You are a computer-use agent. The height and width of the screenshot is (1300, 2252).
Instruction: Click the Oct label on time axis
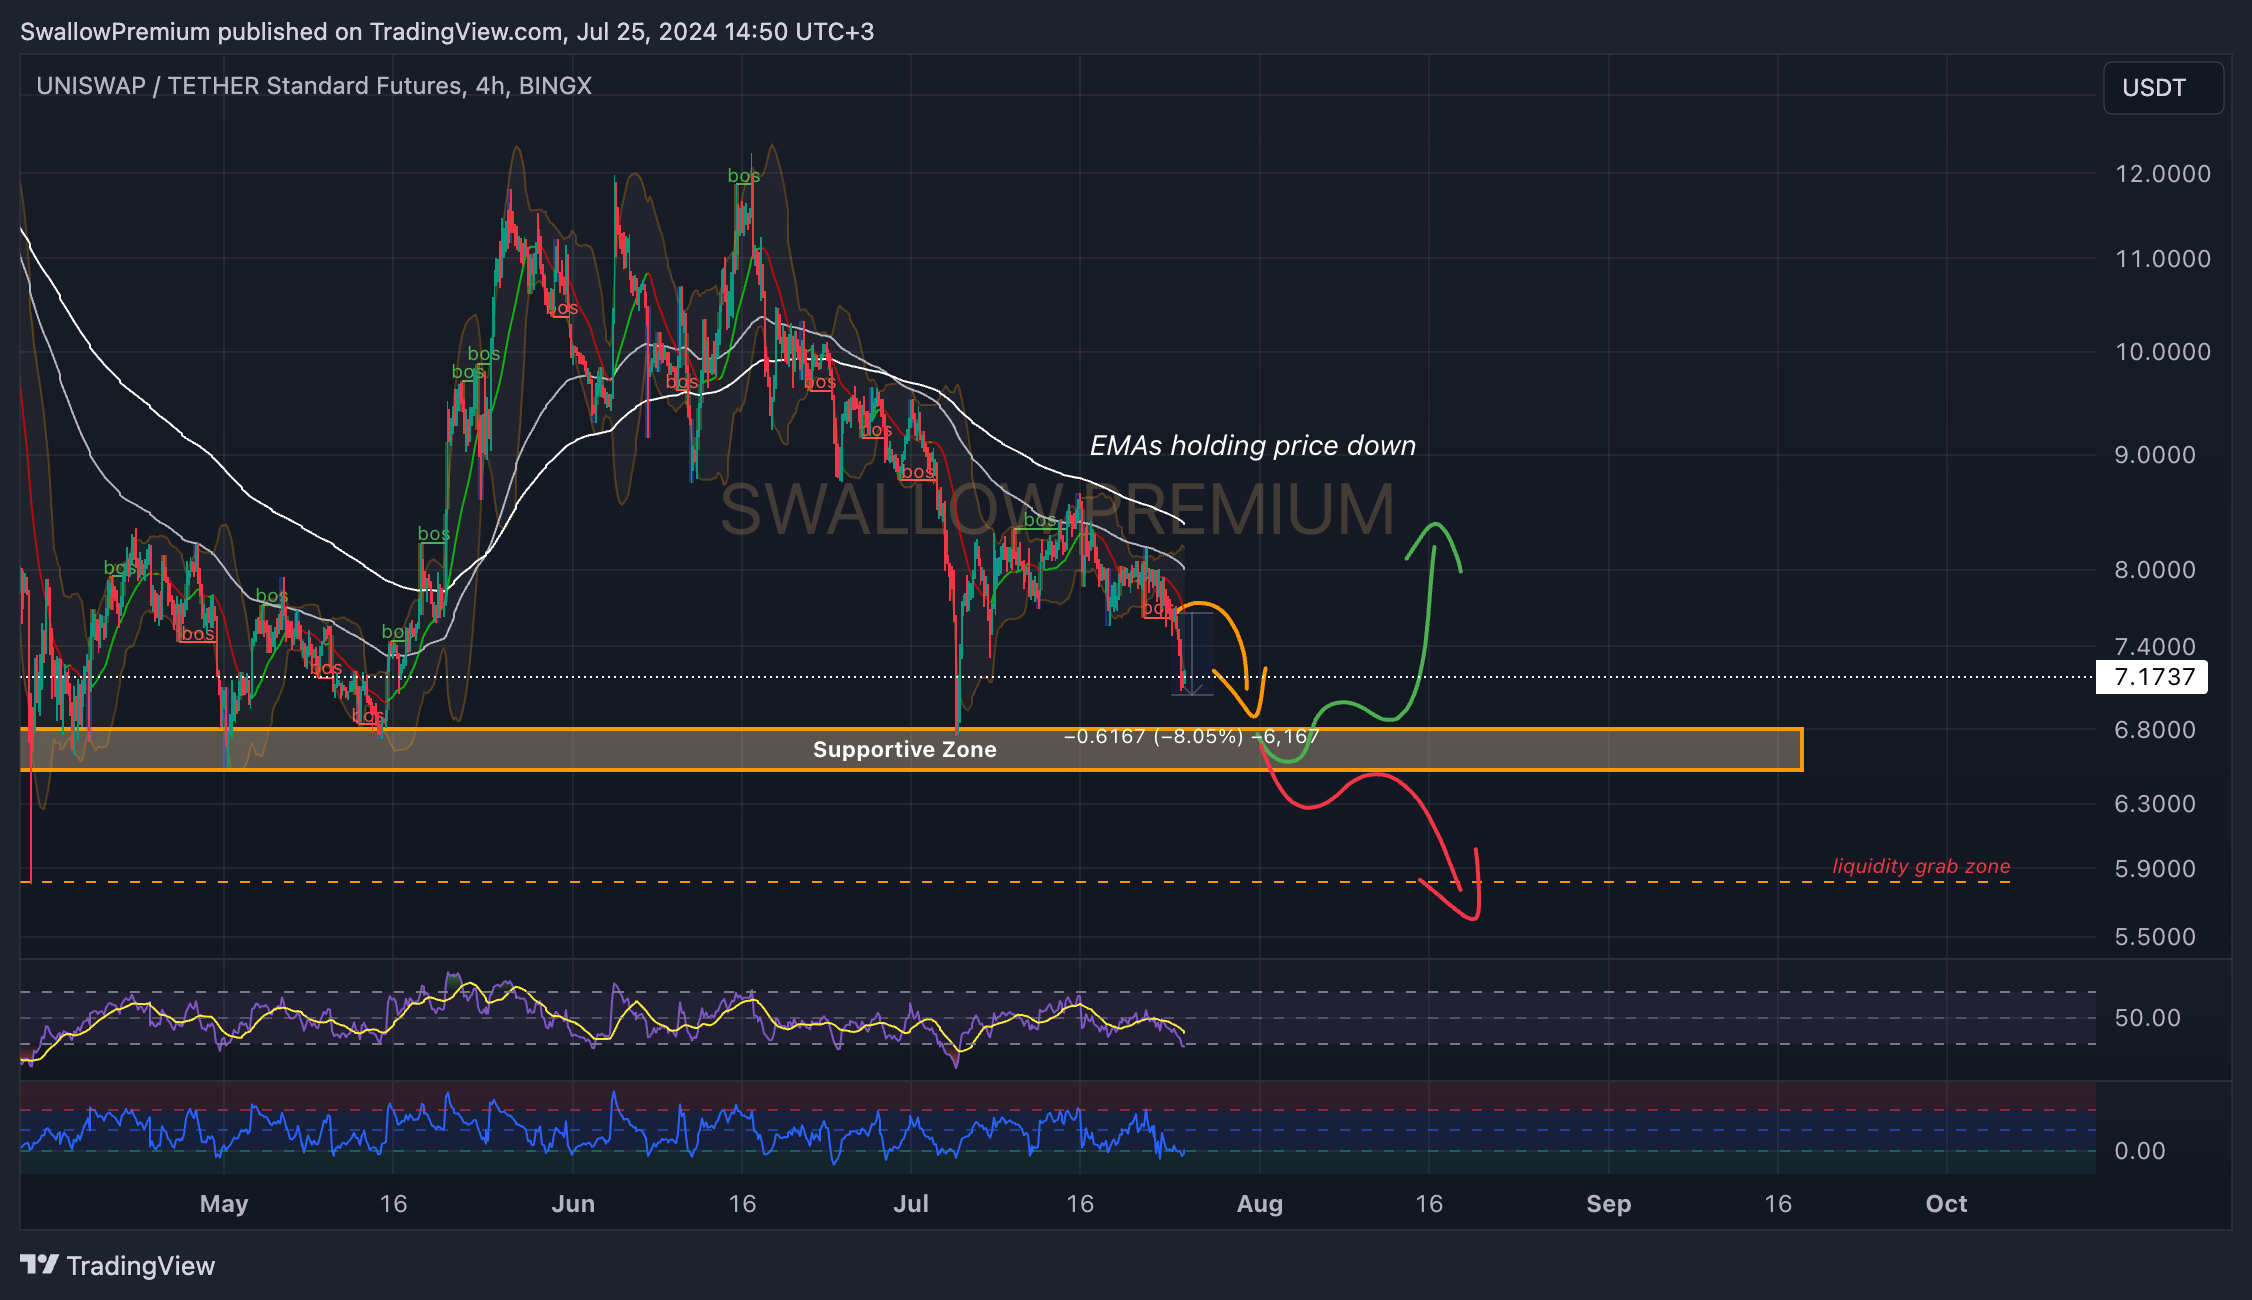click(1946, 1204)
